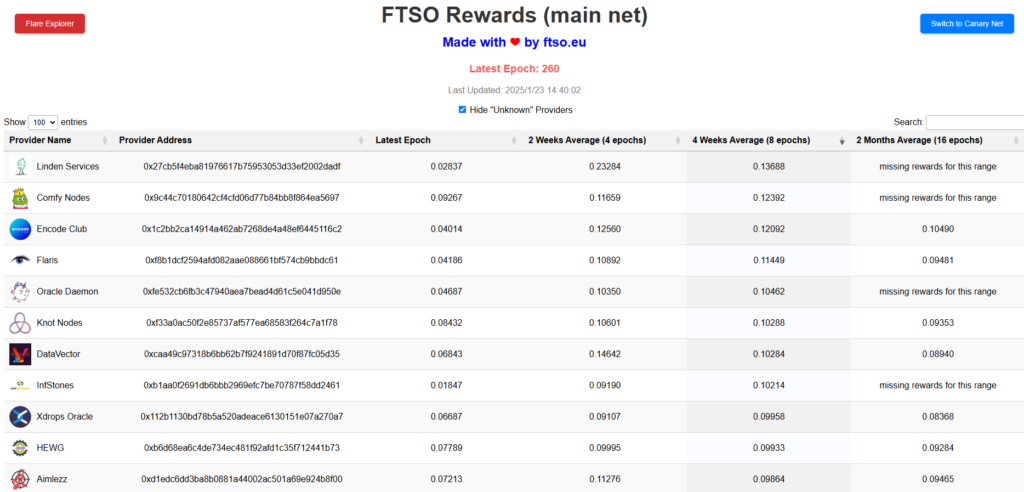Click the Oracle Daemon logo
This screenshot has width=1024, height=492.
pyautogui.click(x=20, y=291)
